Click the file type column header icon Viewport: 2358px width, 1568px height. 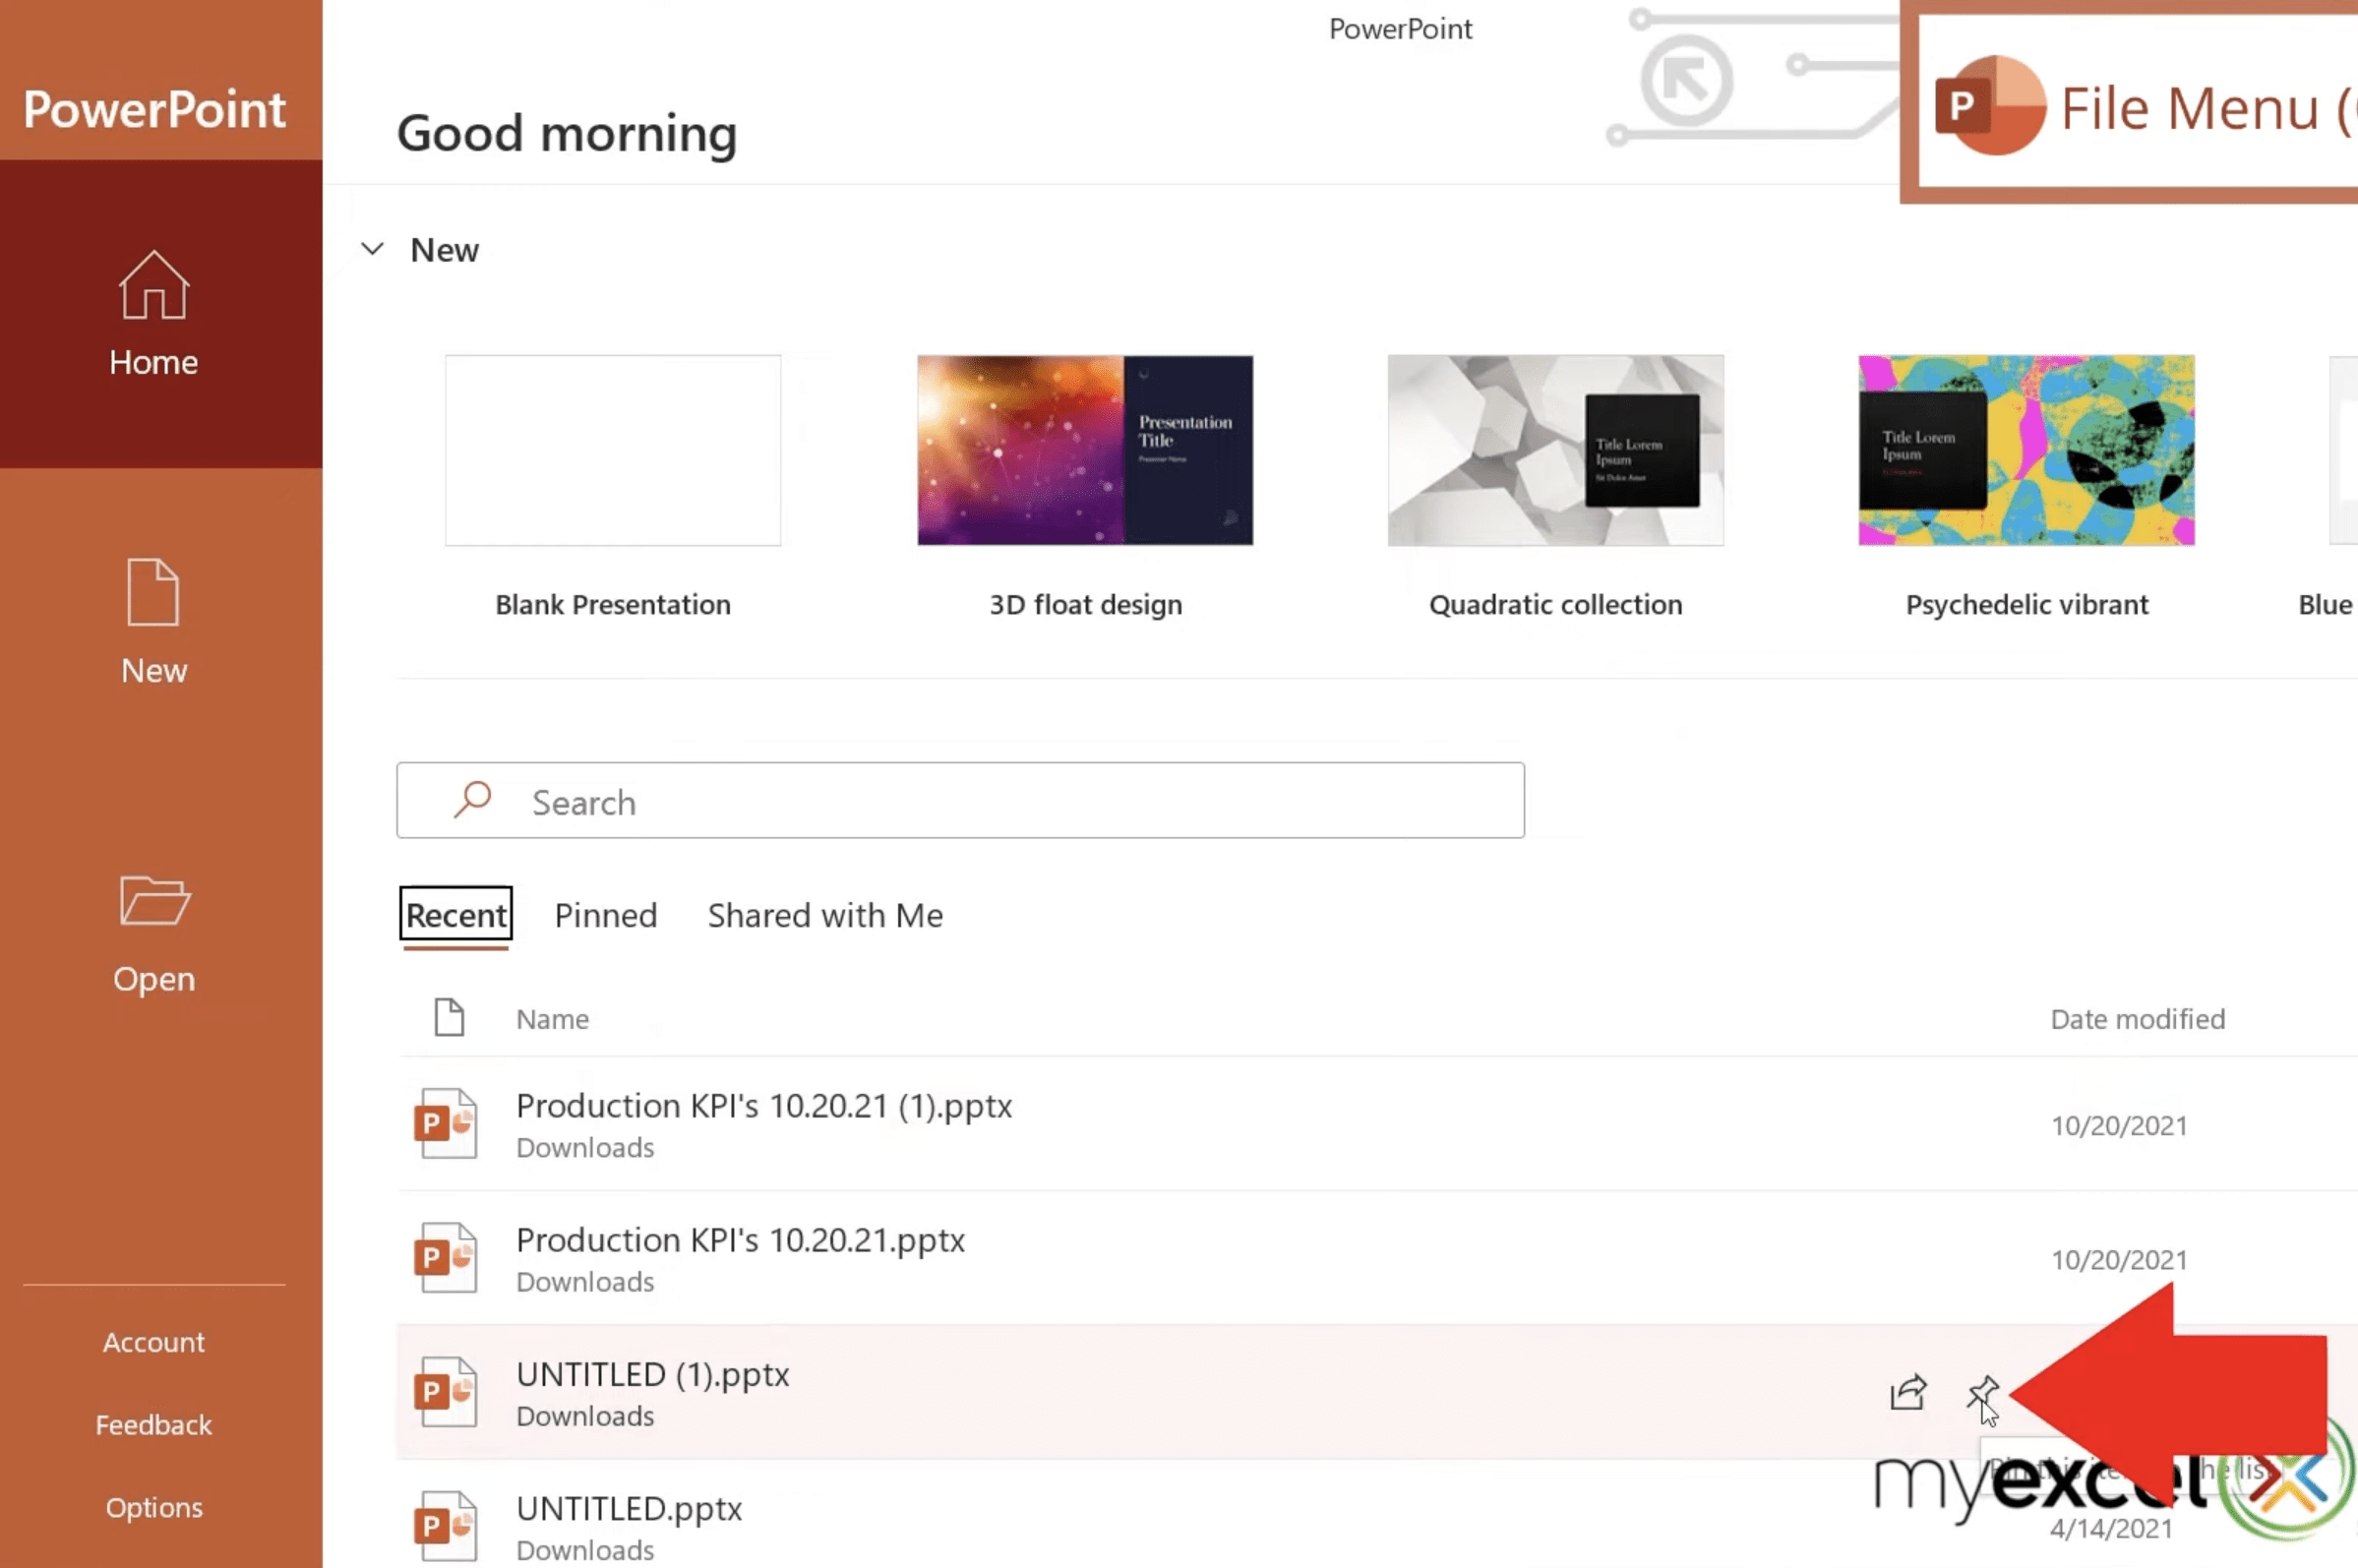449,1018
